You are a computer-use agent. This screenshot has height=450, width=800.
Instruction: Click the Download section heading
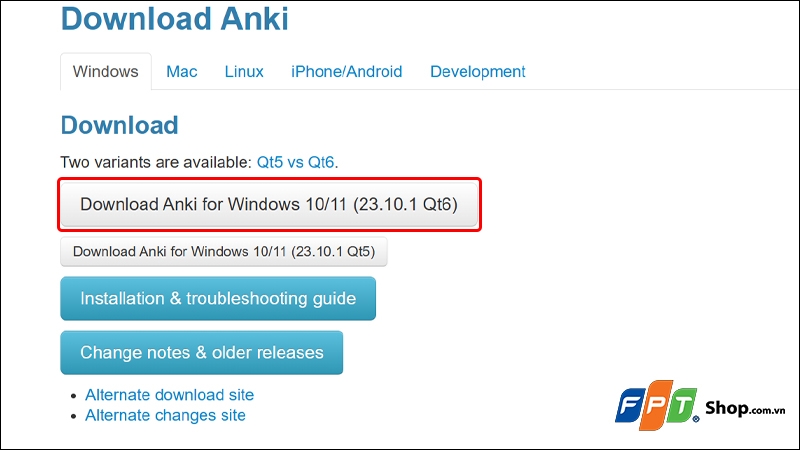click(119, 125)
